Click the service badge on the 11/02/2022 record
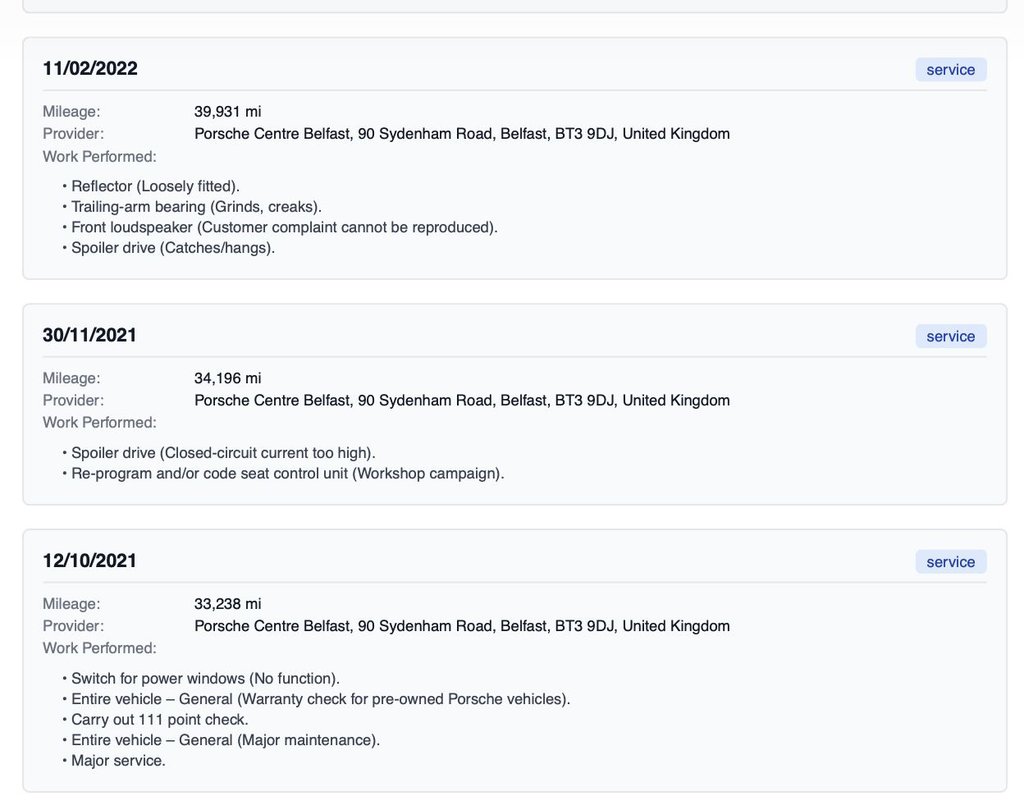 click(950, 70)
